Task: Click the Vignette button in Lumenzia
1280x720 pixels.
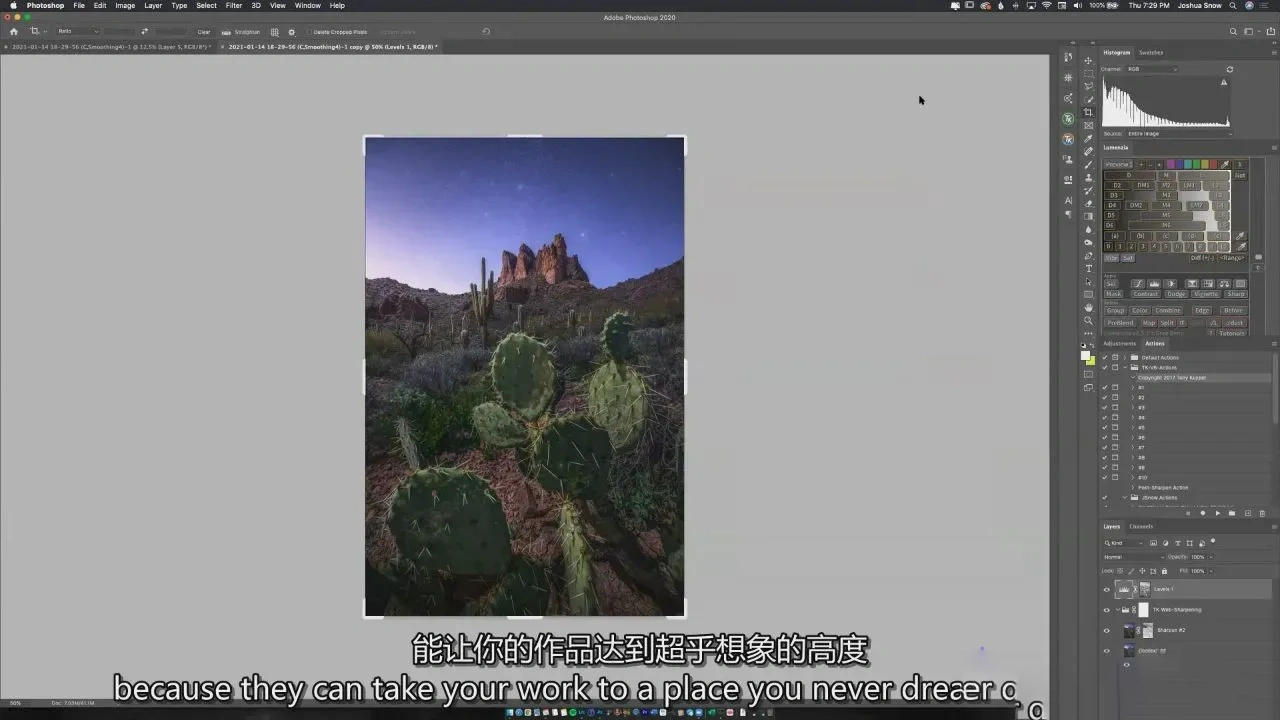Action: tap(1206, 294)
